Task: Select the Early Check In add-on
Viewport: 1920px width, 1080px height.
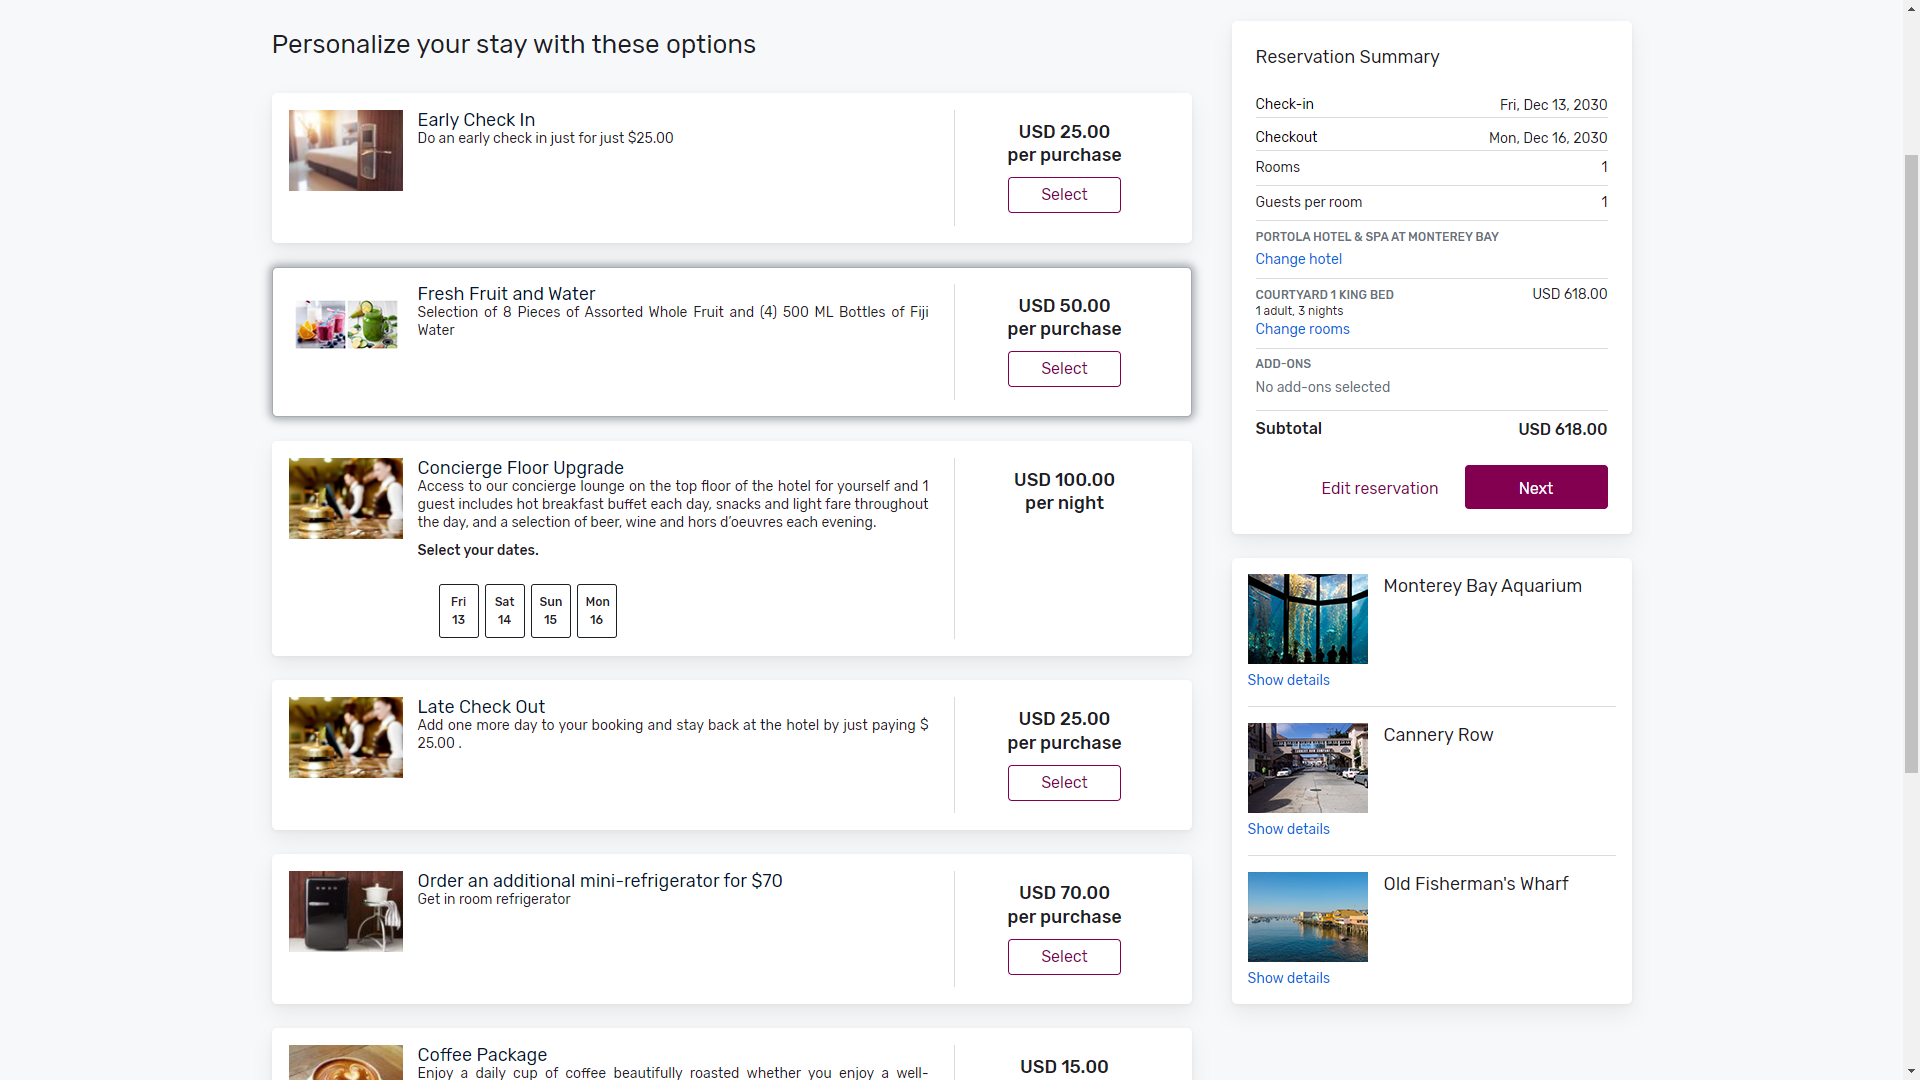Action: pyautogui.click(x=1064, y=195)
